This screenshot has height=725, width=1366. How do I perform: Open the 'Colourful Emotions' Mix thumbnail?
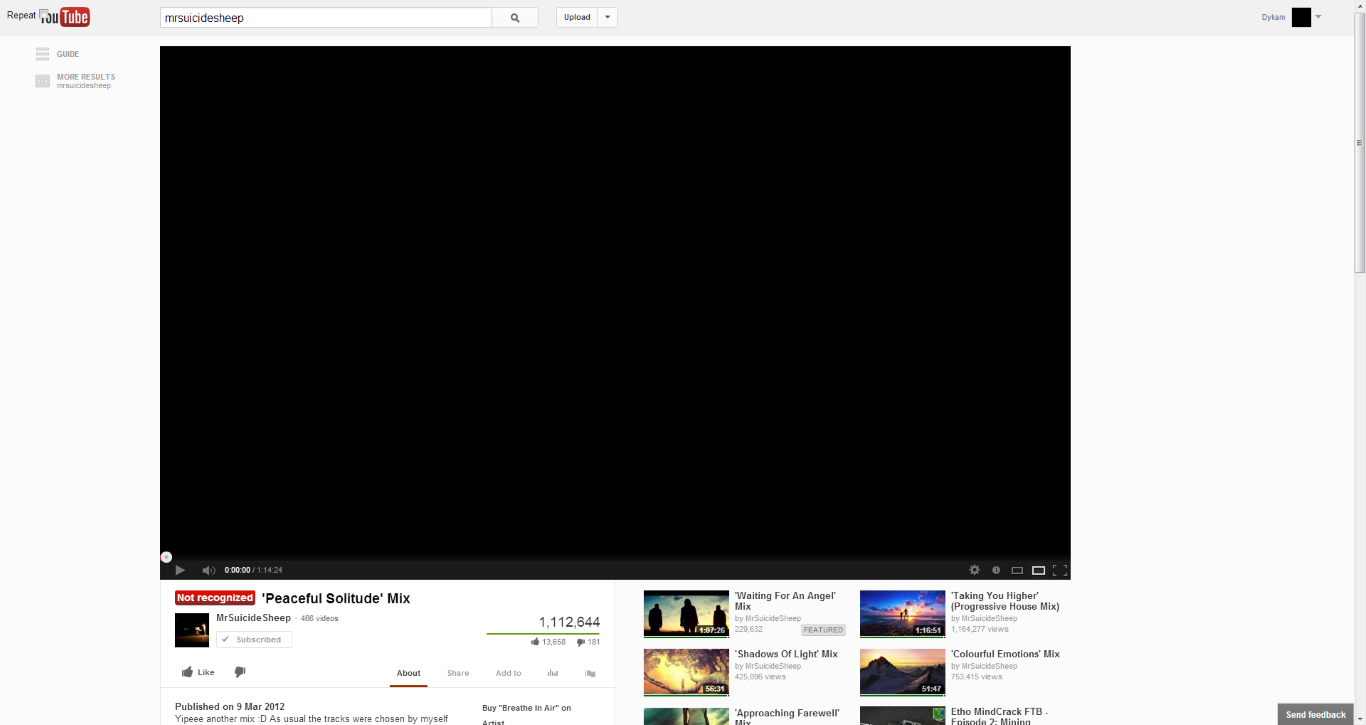(902, 672)
